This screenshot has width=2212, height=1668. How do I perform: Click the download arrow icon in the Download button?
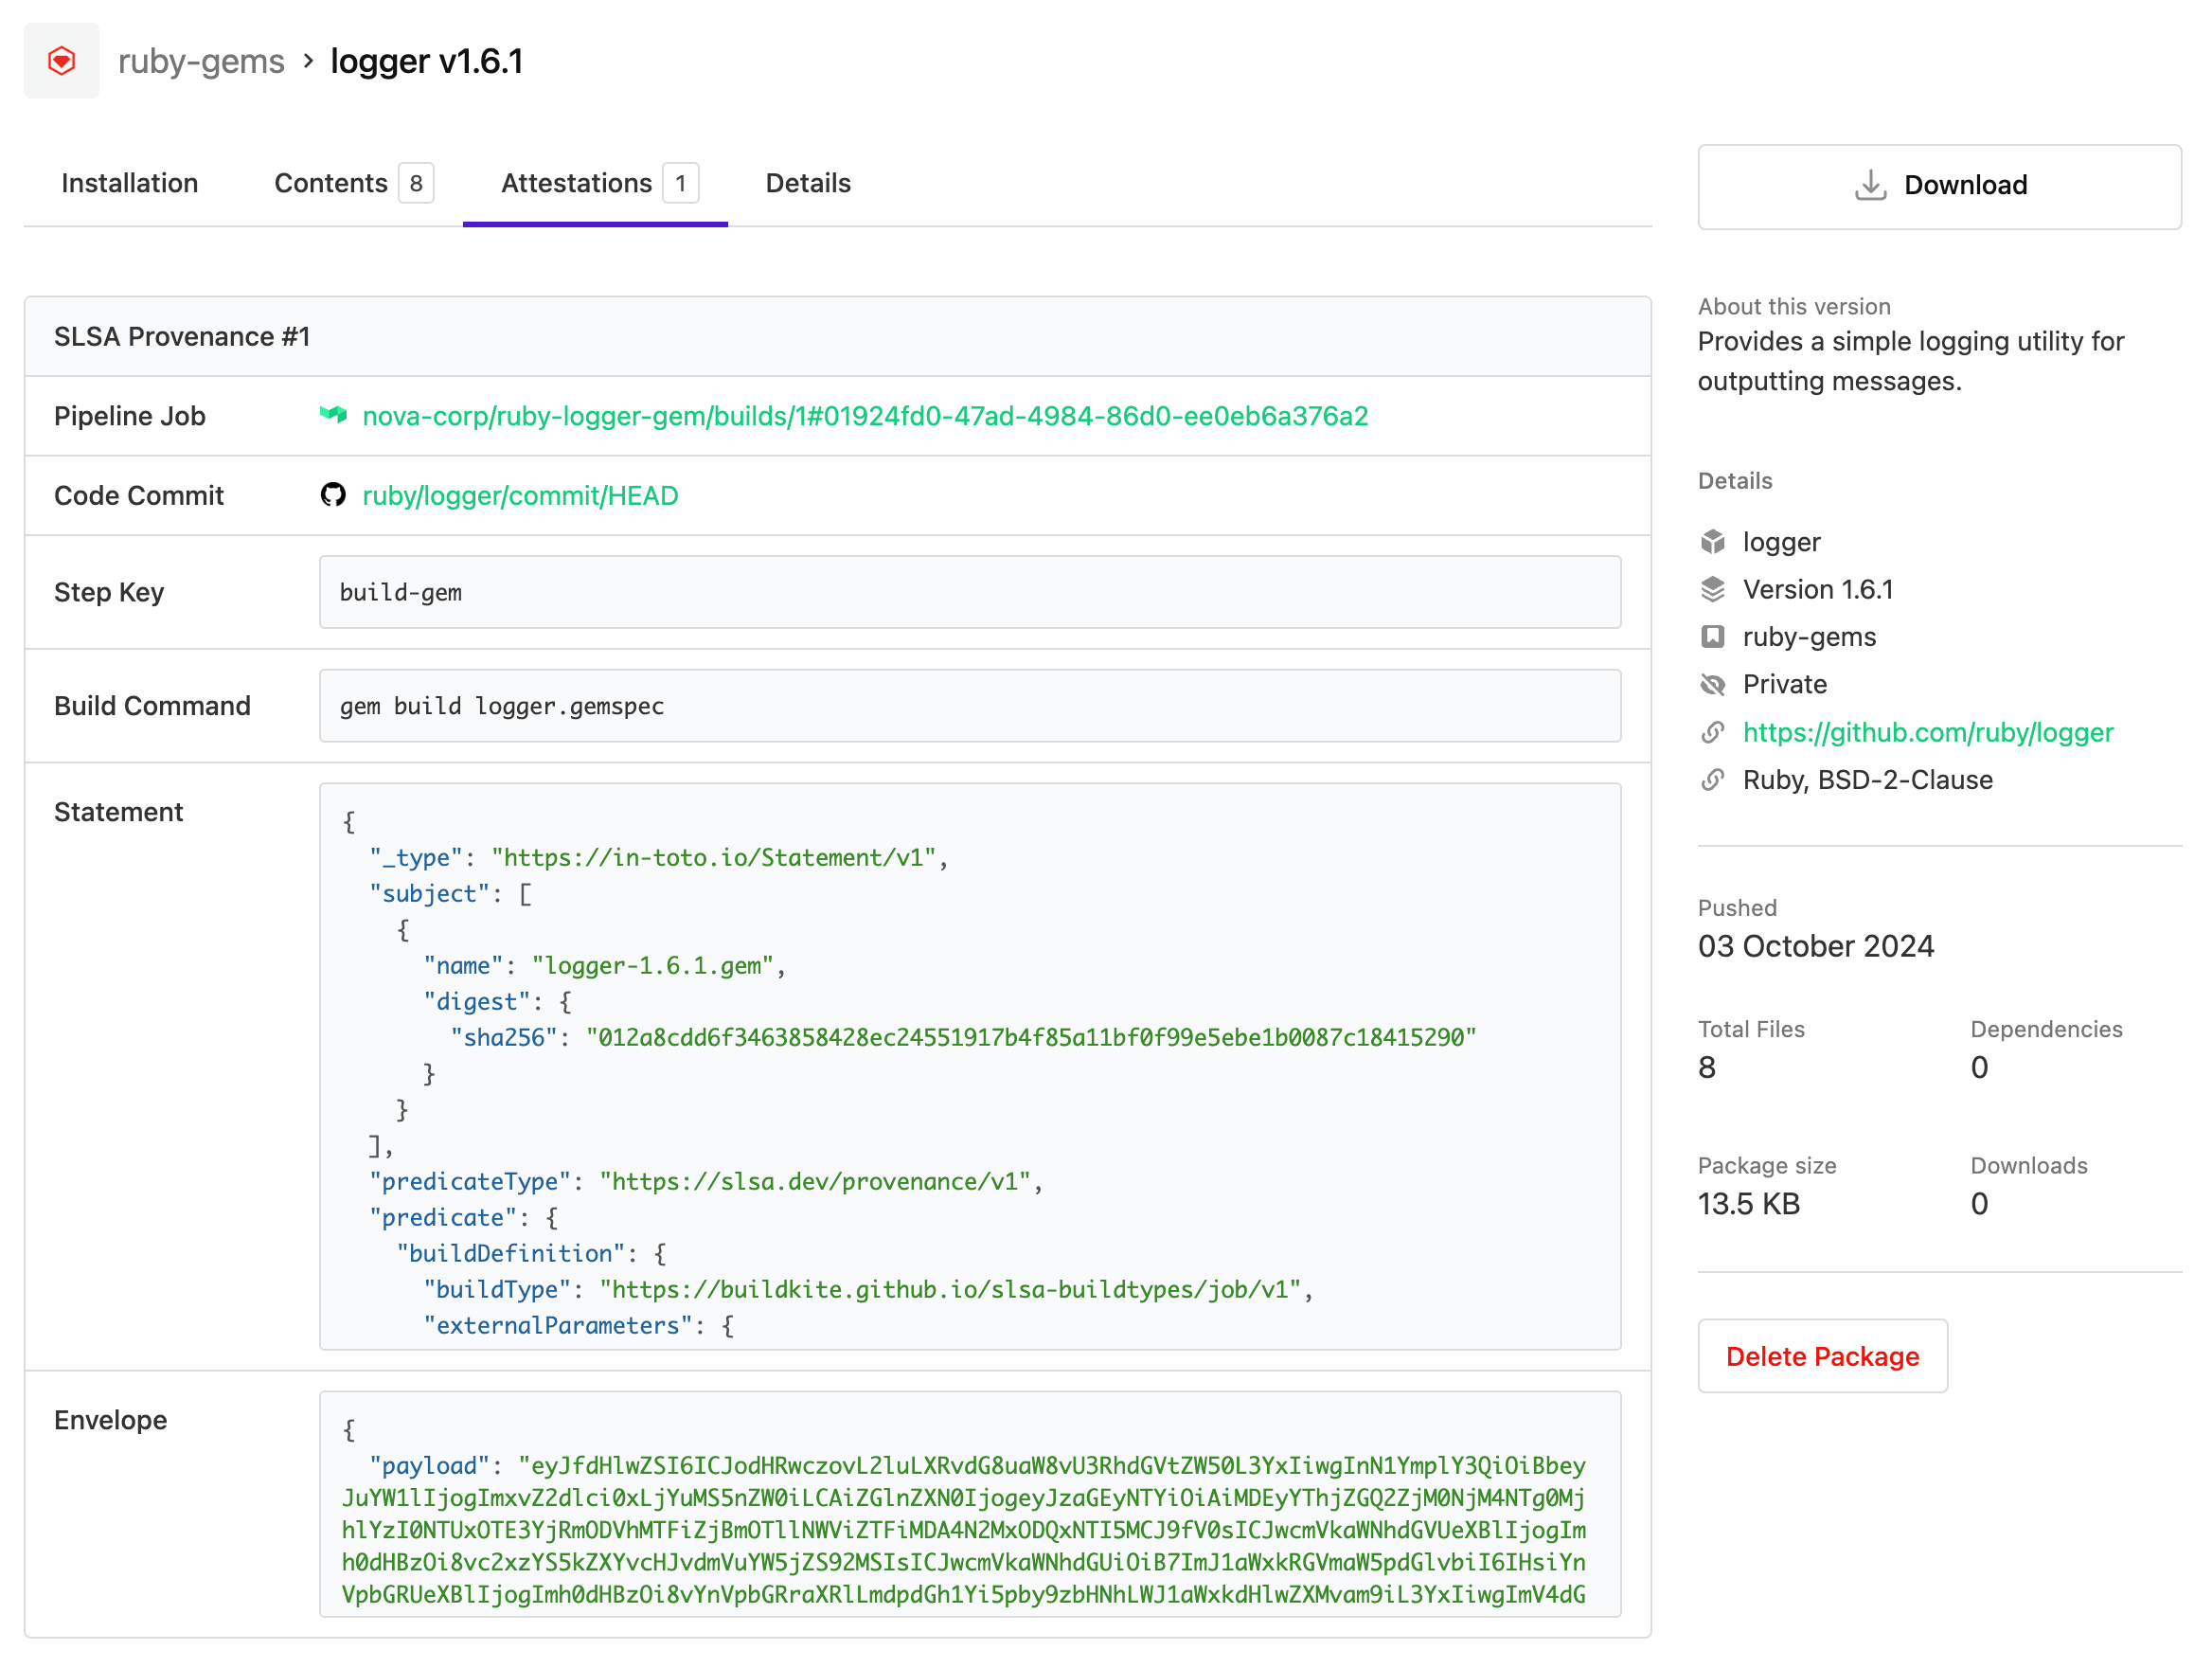[x=1870, y=185]
